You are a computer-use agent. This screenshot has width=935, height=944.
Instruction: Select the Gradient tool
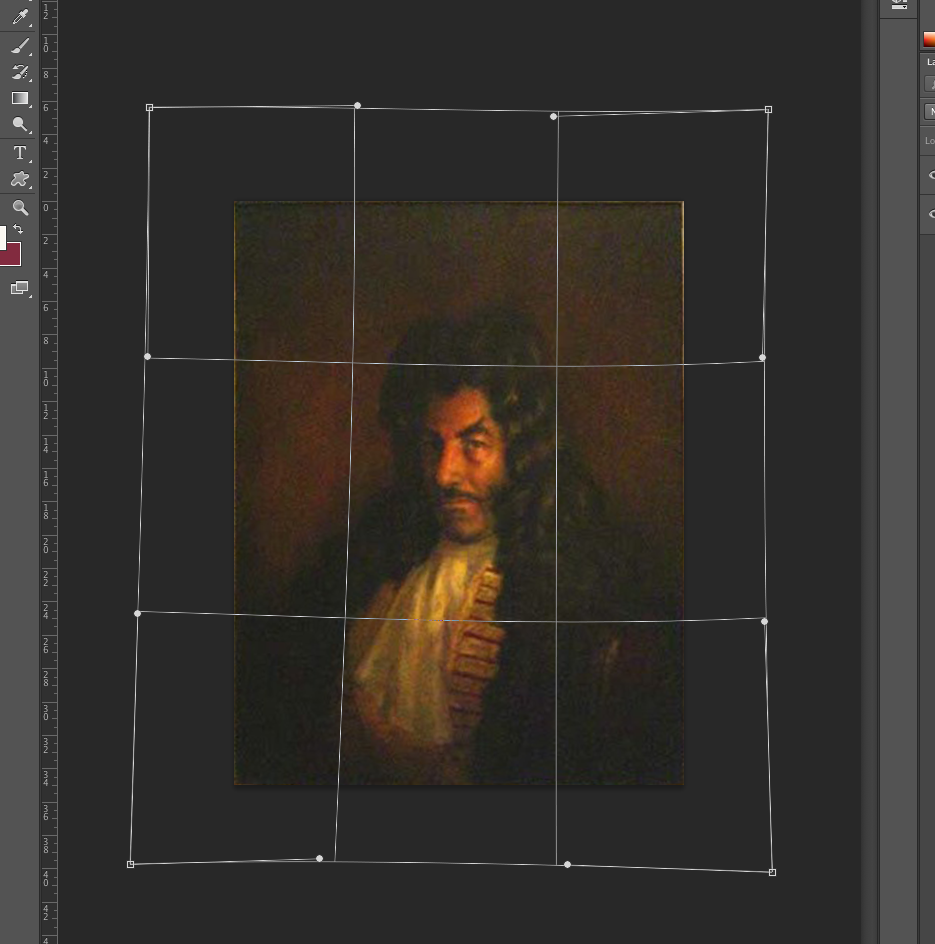20,98
